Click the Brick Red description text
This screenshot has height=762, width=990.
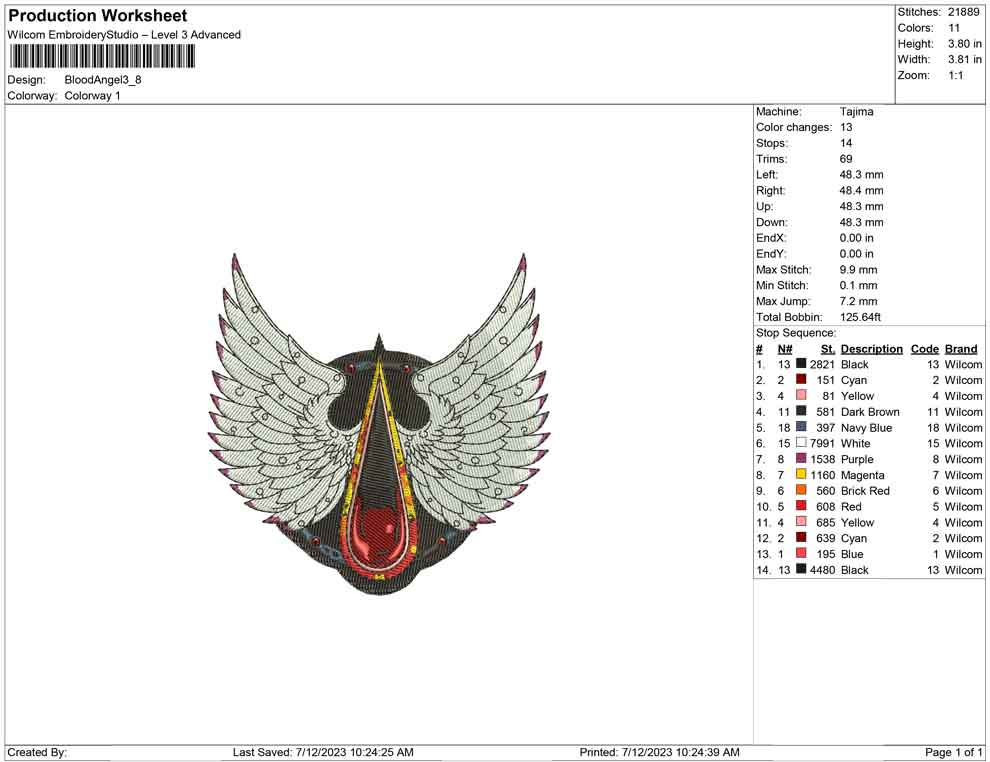tap(865, 491)
